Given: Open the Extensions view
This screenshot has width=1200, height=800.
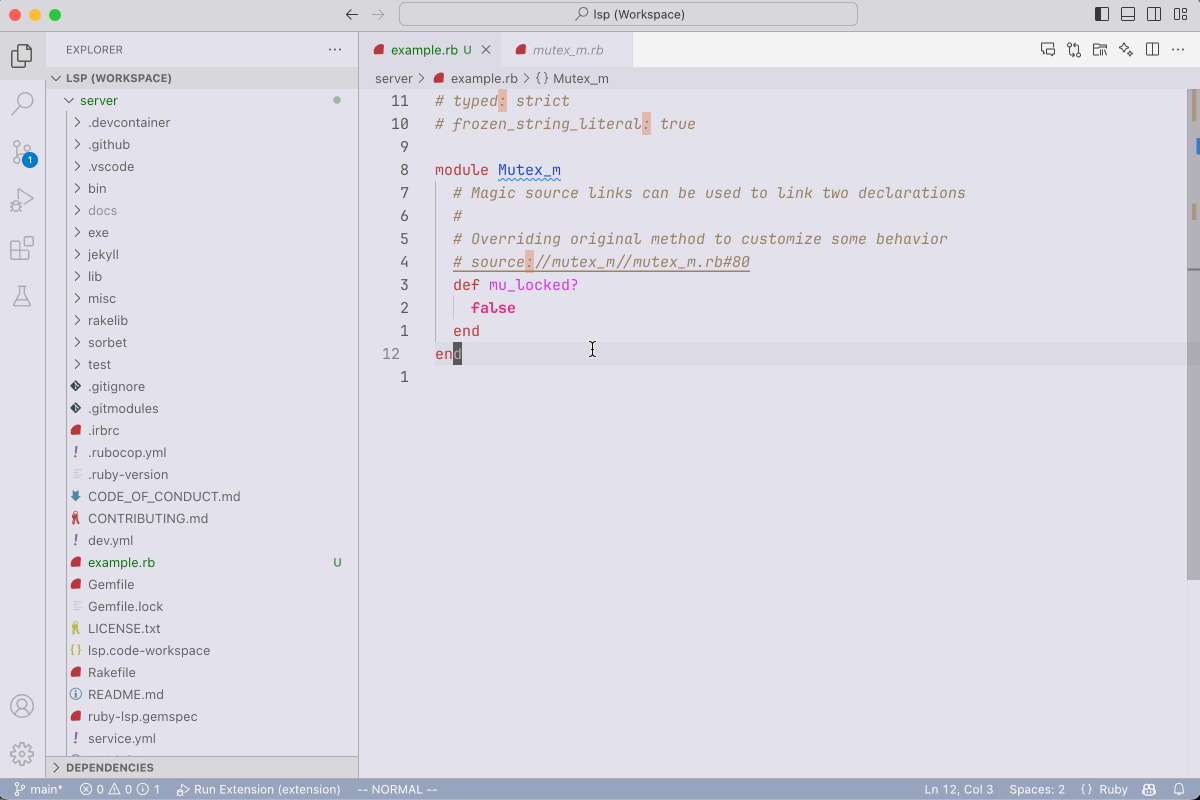Looking at the screenshot, I should [x=22, y=248].
